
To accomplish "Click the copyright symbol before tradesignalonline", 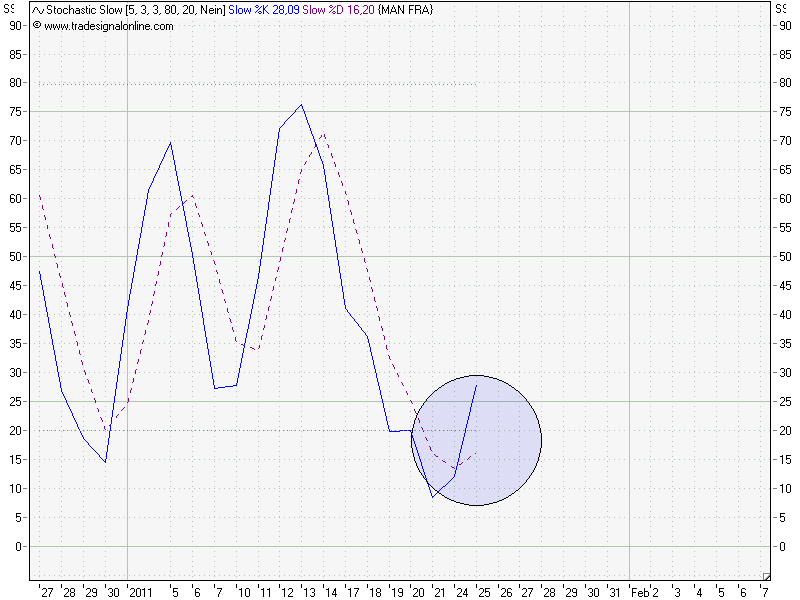I will pyautogui.click(x=37, y=26).
